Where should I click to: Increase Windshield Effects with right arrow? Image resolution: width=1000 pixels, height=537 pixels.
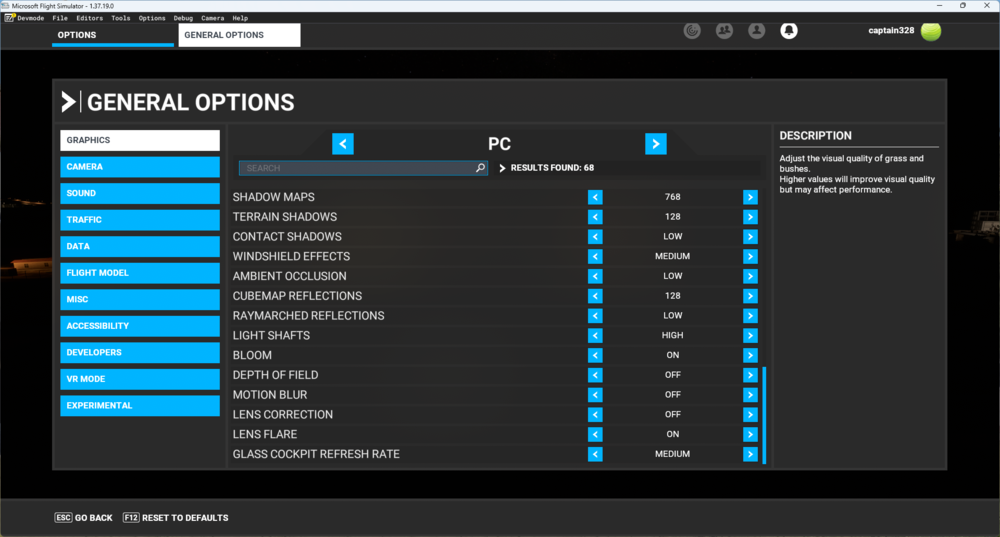click(750, 256)
